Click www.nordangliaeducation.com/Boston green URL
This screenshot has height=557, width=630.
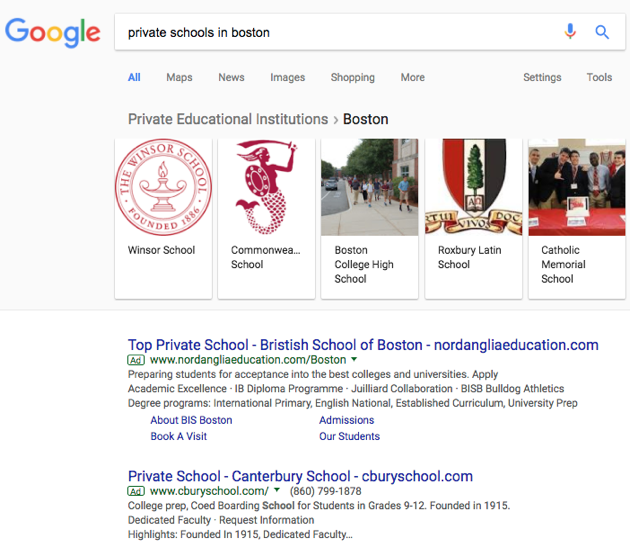[x=248, y=360]
